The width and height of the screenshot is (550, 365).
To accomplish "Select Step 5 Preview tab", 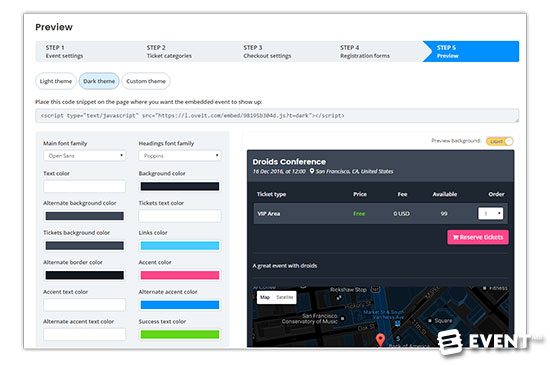I will (x=471, y=52).
